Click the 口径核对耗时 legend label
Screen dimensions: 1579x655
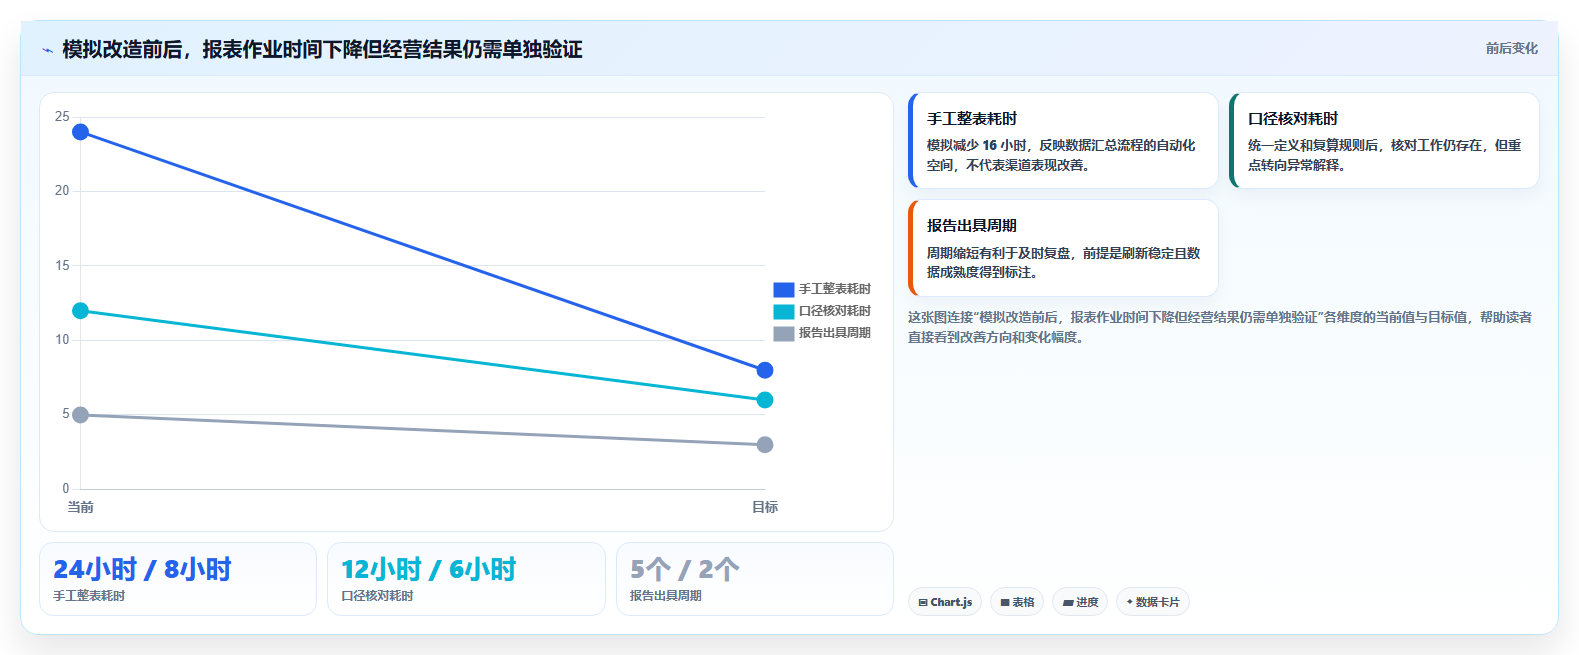[x=834, y=311]
